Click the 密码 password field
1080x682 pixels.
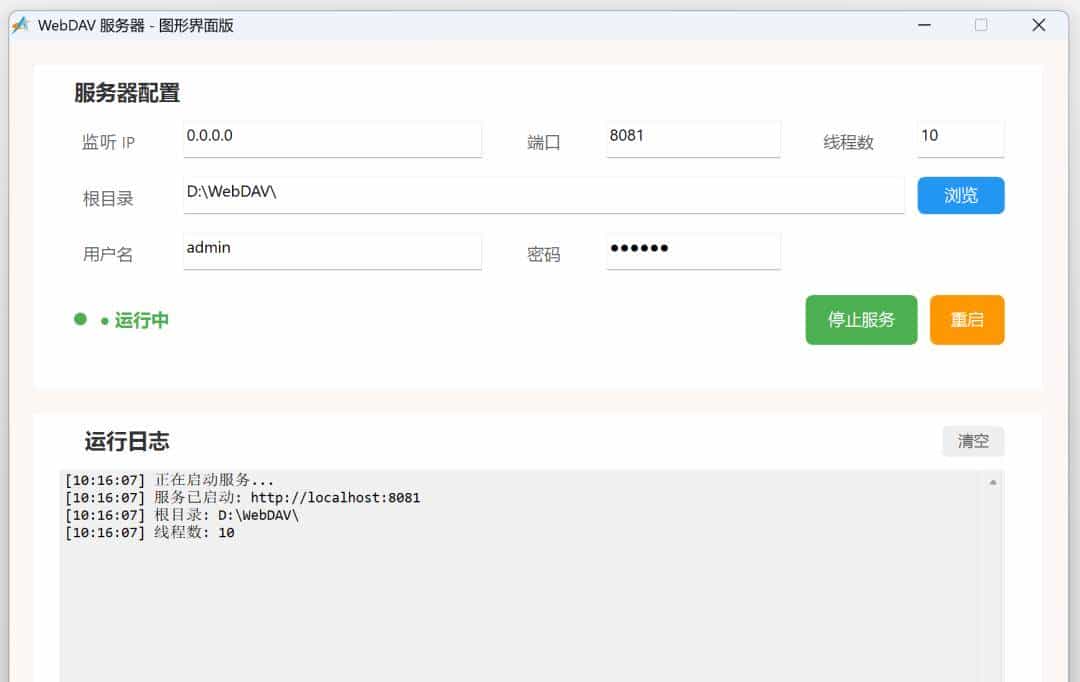pyautogui.click(x=692, y=251)
